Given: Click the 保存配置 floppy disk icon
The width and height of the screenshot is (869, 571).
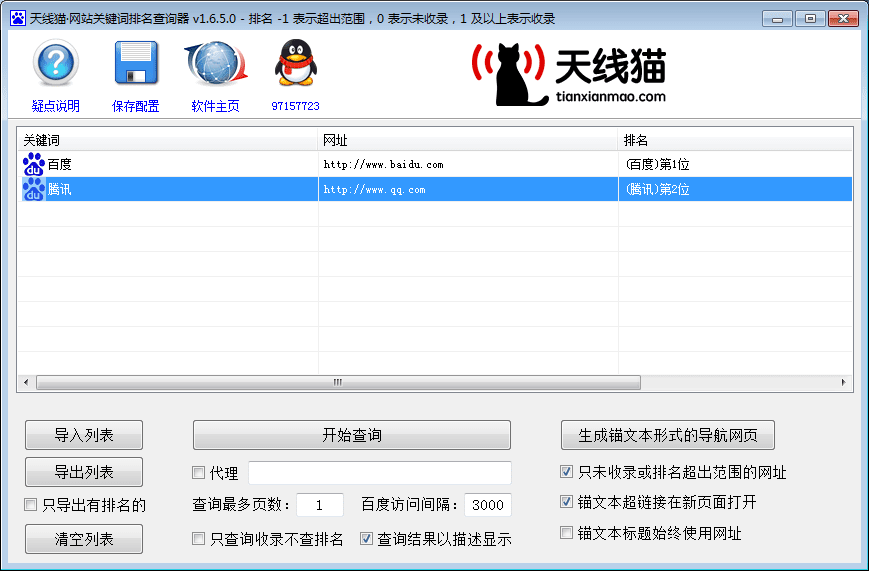Looking at the screenshot, I should [x=136, y=62].
